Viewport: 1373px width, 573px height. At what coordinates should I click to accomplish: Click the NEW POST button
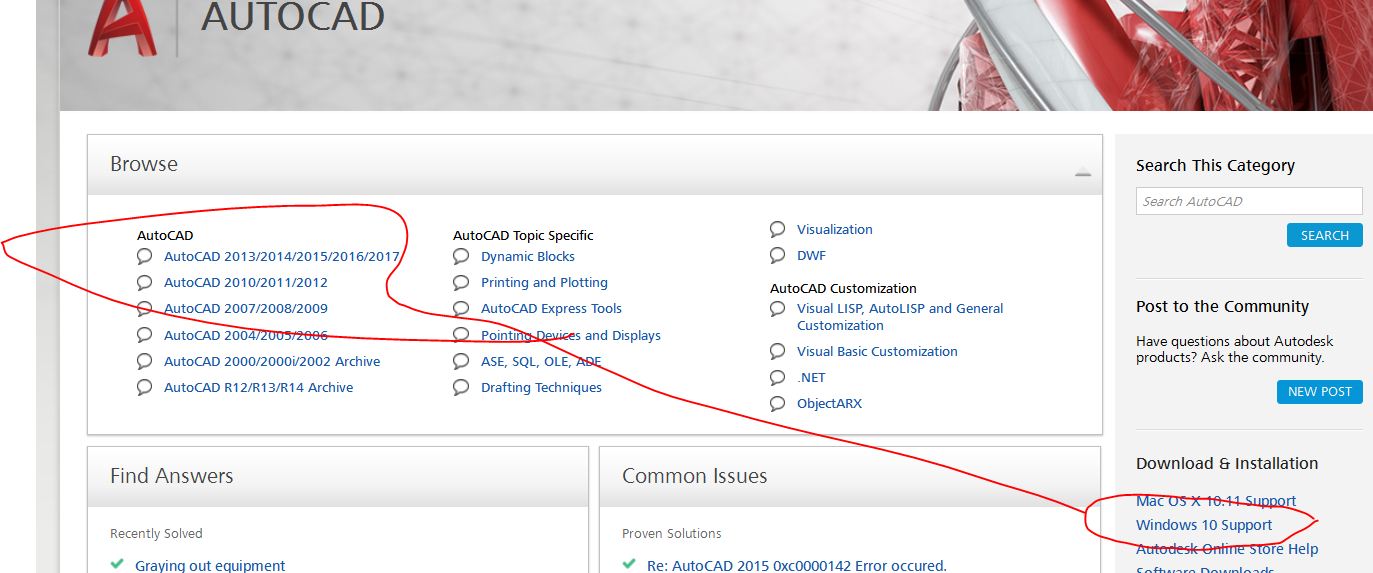point(1320,392)
